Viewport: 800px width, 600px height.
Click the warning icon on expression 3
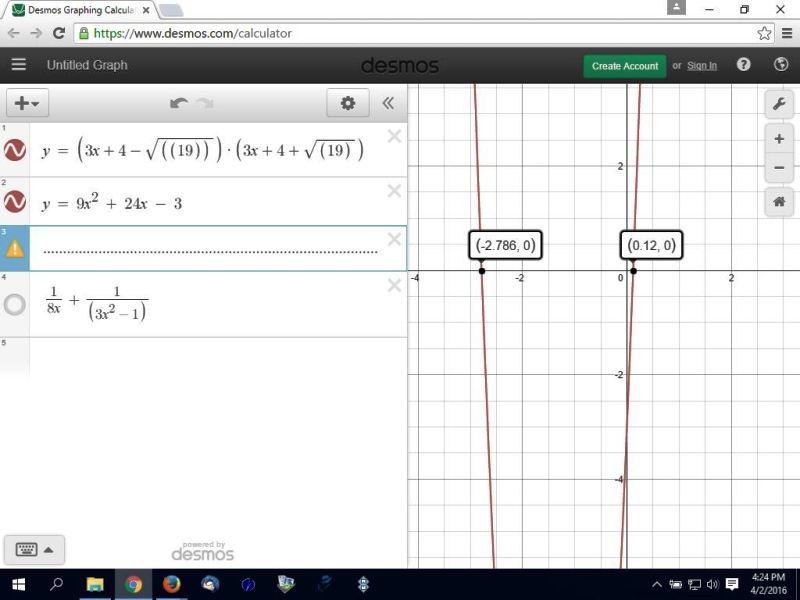[15, 249]
